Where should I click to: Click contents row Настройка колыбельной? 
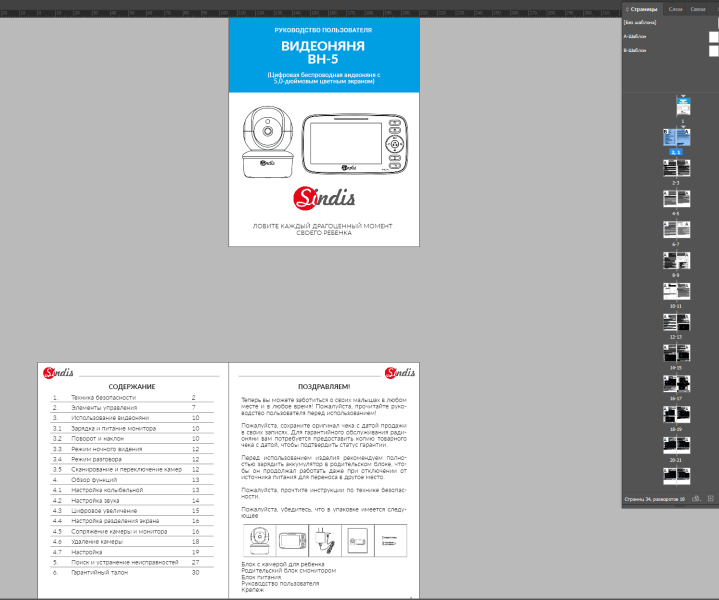click(x=132, y=490)
